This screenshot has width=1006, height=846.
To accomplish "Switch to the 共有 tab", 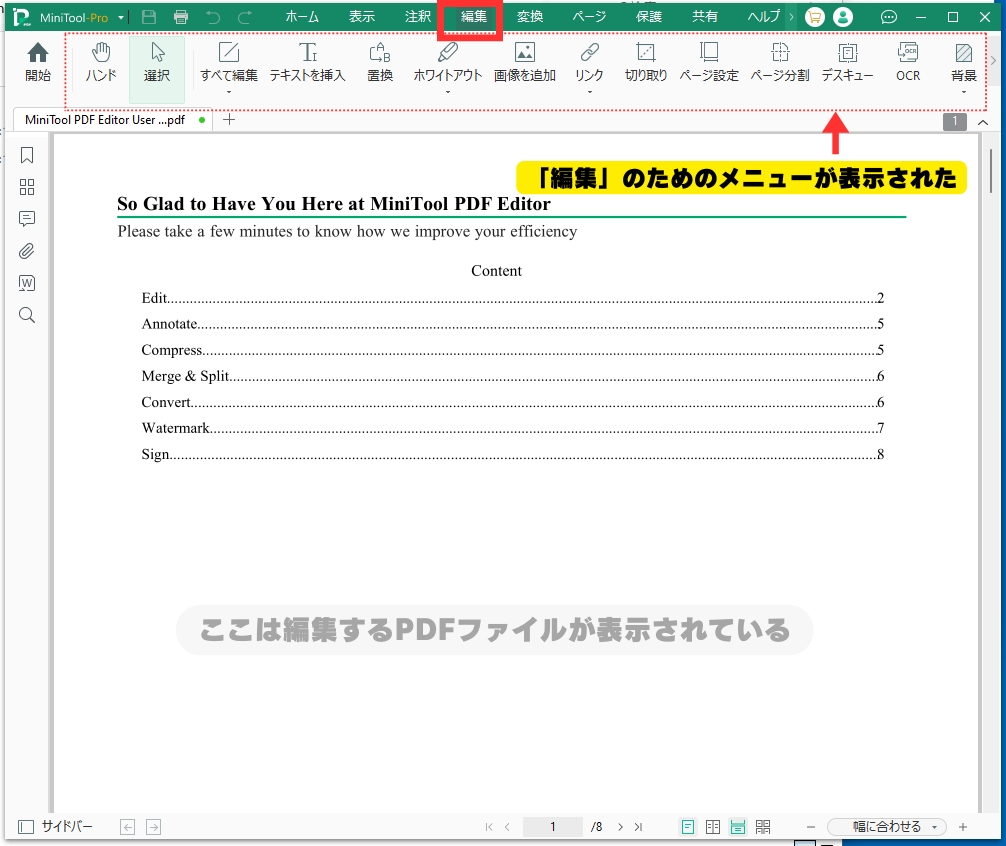I will click(704, 17).
